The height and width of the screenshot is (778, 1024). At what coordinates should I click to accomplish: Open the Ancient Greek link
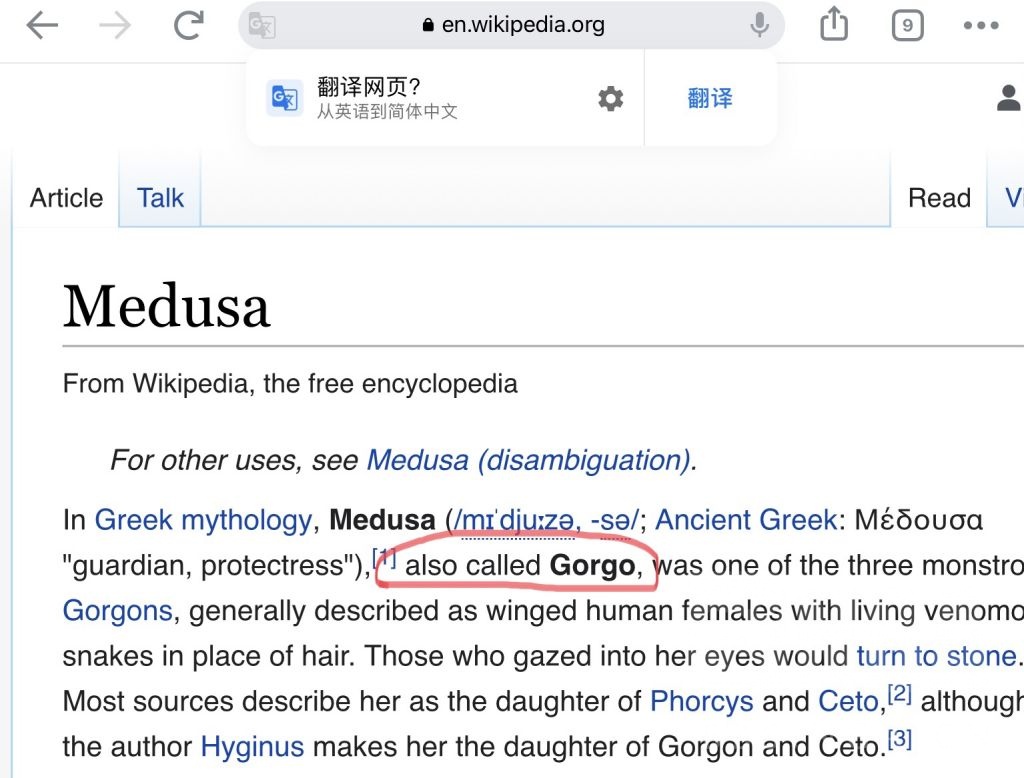[x=746, y=520]
